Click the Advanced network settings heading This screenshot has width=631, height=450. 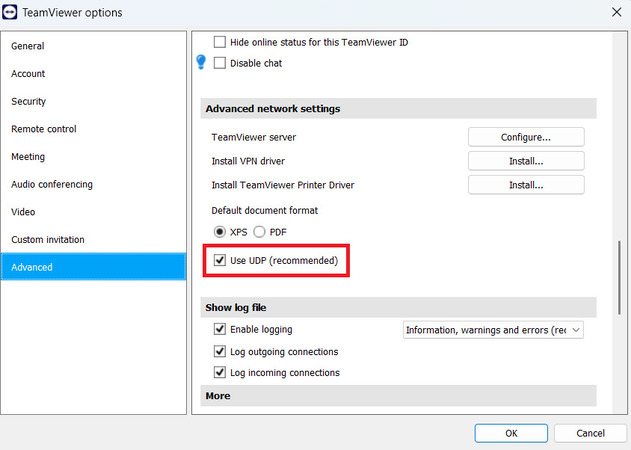coord(273,109)
